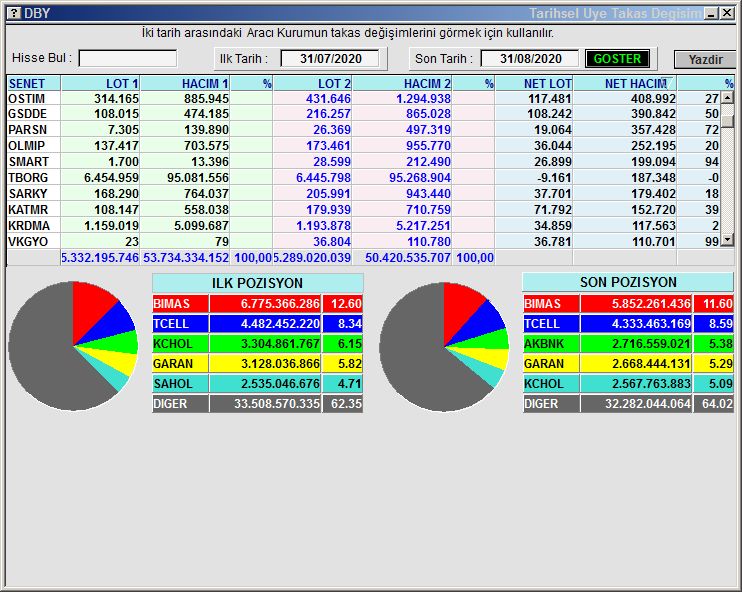Image resolution: width=742 pixels, height=592 pixels.
Task: Click red BIMAS swatch in ILK POZISYON
Action: click(x=180, y=303)
